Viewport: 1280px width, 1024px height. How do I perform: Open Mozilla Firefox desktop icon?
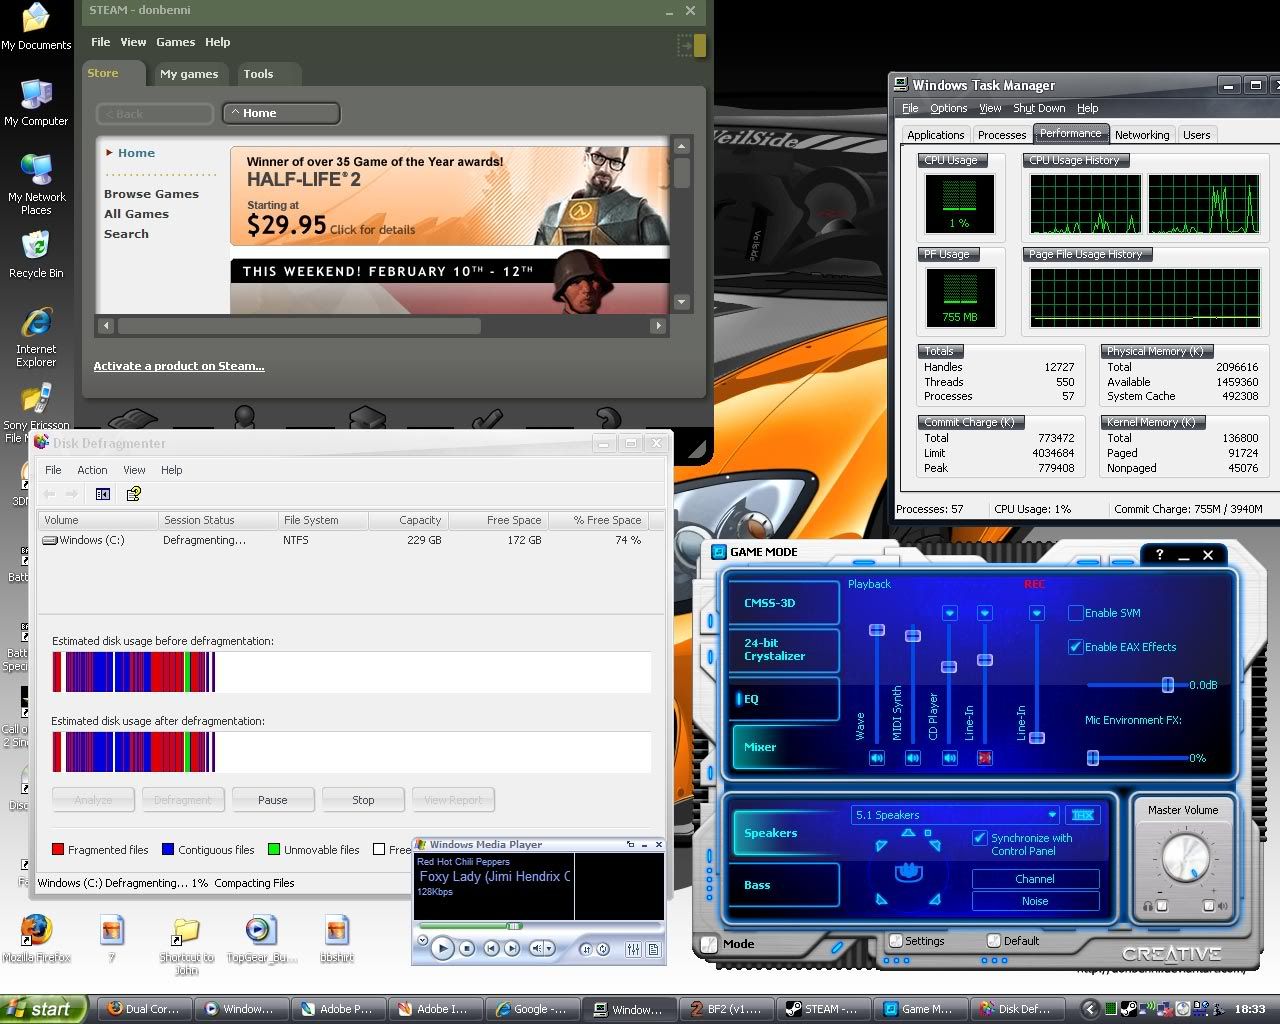pos(36,938)
